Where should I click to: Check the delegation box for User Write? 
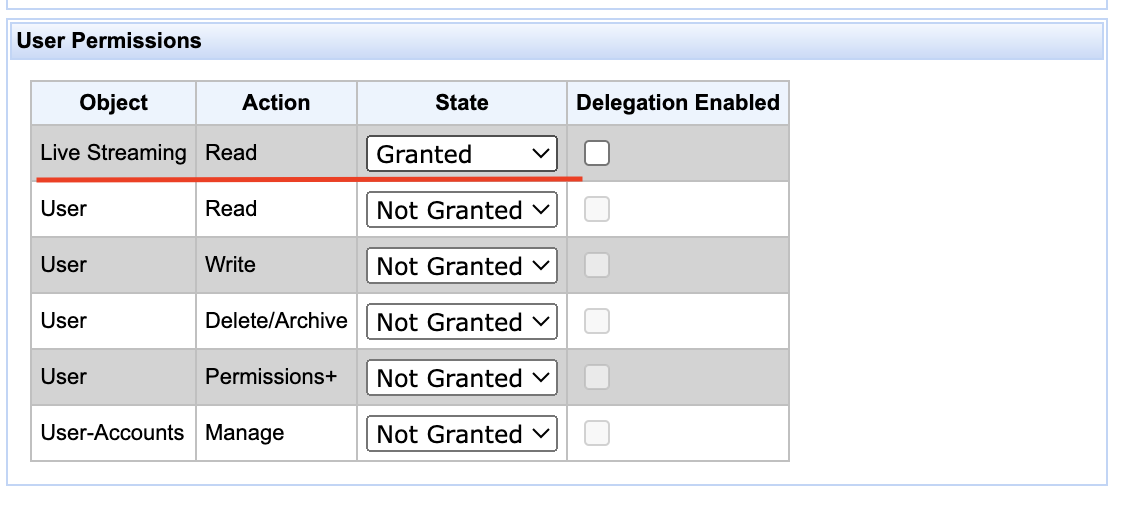coord(597,265)
